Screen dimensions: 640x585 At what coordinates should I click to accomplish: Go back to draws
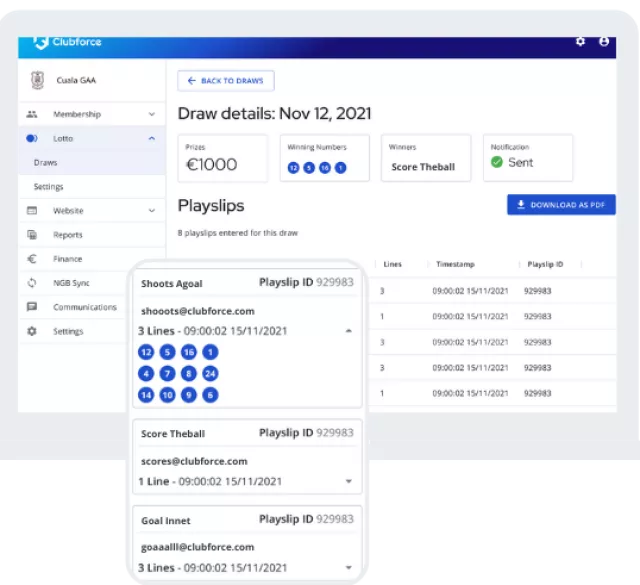tap(226, 81)
